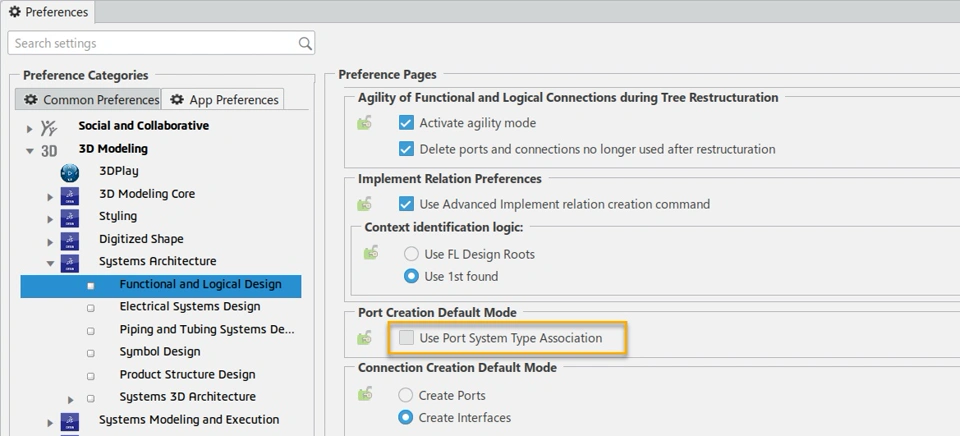Click the Digitized Shape icon
960x436 pixels.
point(70,240)
